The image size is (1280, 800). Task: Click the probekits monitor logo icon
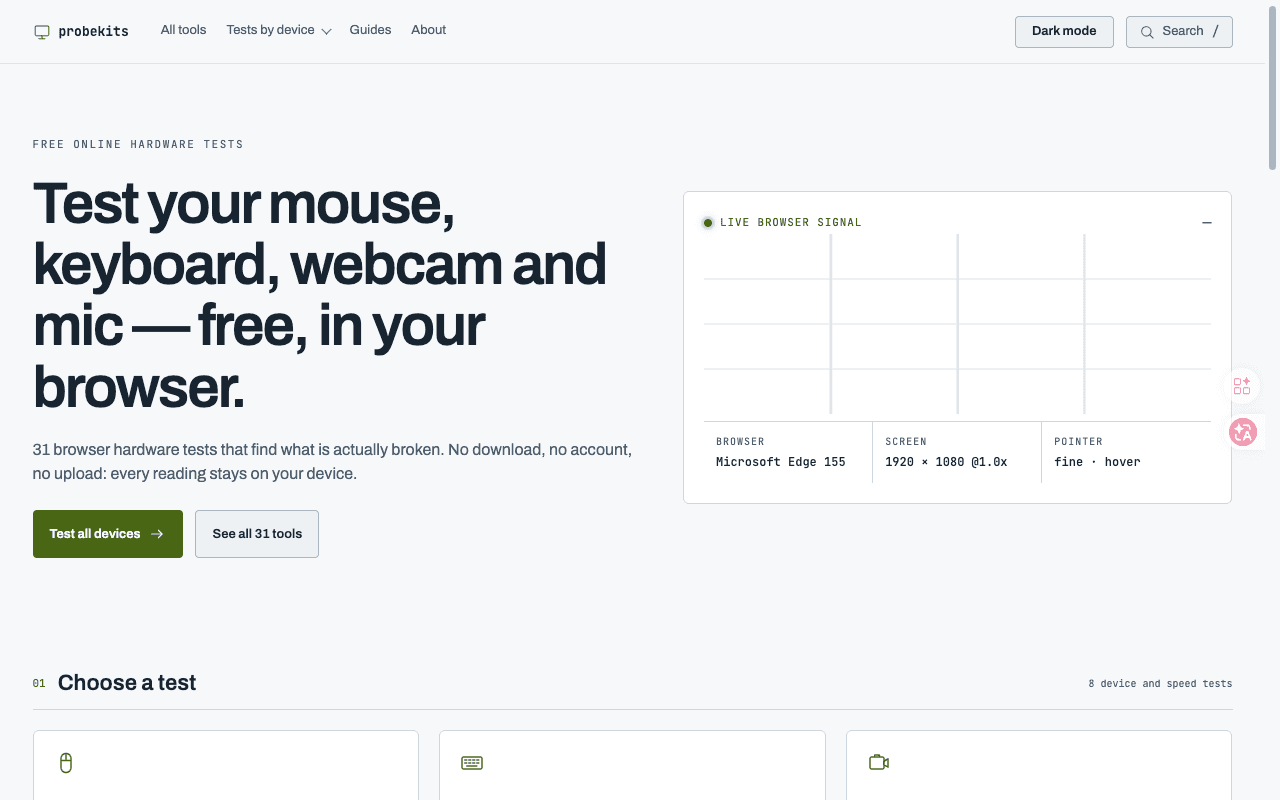pos(42,32)
